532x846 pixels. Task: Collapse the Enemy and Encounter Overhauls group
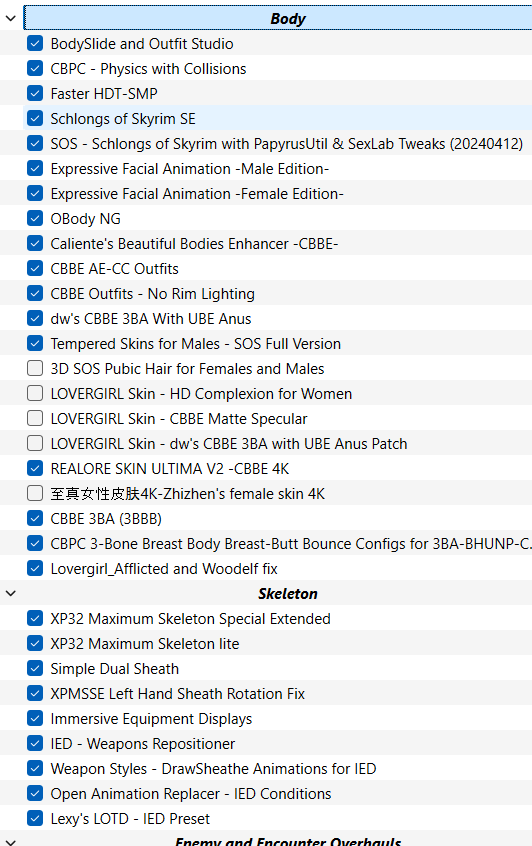click(11, 842)
